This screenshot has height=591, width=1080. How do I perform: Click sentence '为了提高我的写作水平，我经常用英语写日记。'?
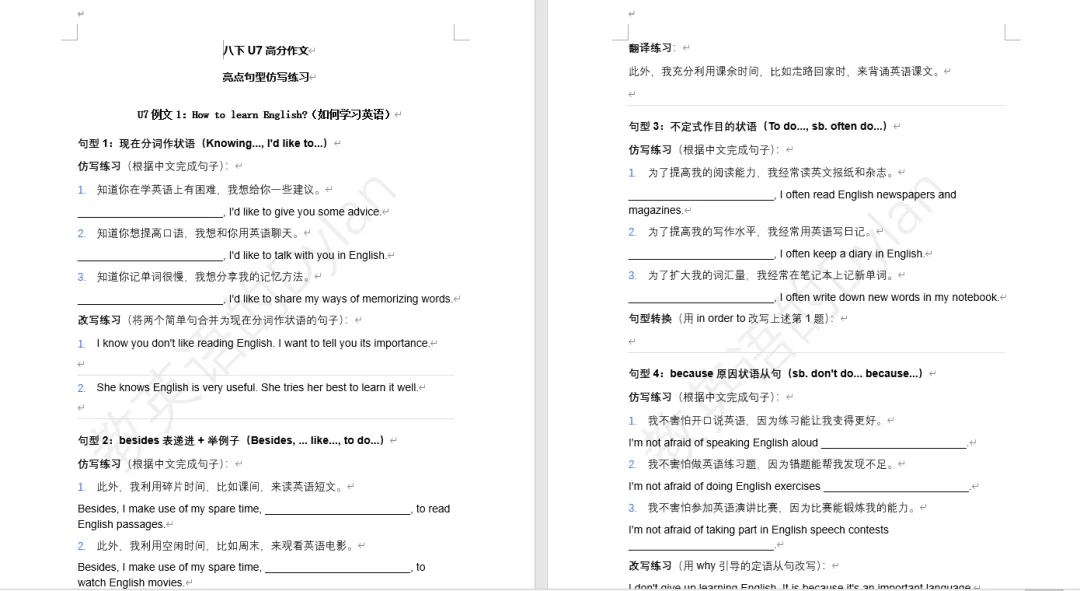(x=760, y=231)
